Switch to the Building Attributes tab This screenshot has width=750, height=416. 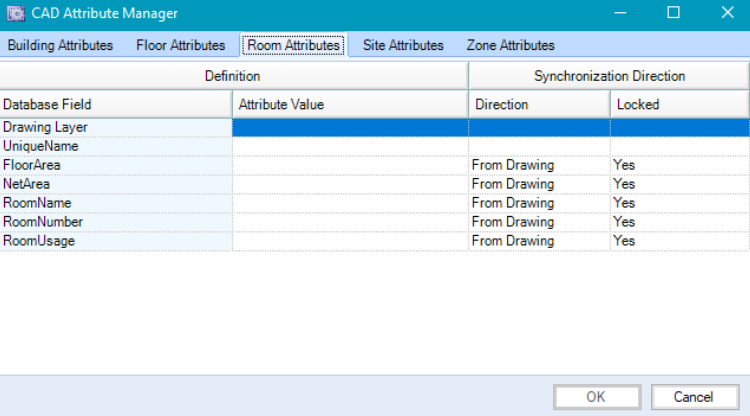[60, 45]
